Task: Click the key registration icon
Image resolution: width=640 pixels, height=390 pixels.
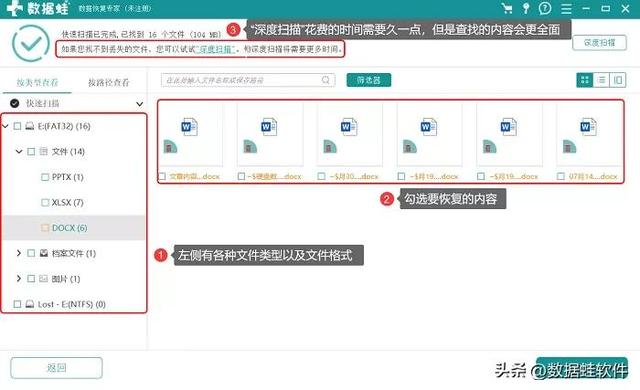Action: [526, 8]
